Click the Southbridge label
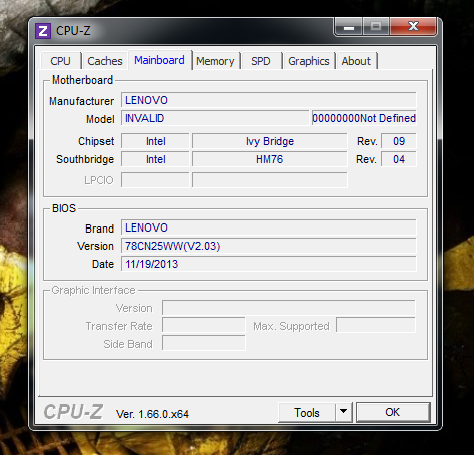The height and width of the screenshot is (471, 474). [x=85, y=159]
